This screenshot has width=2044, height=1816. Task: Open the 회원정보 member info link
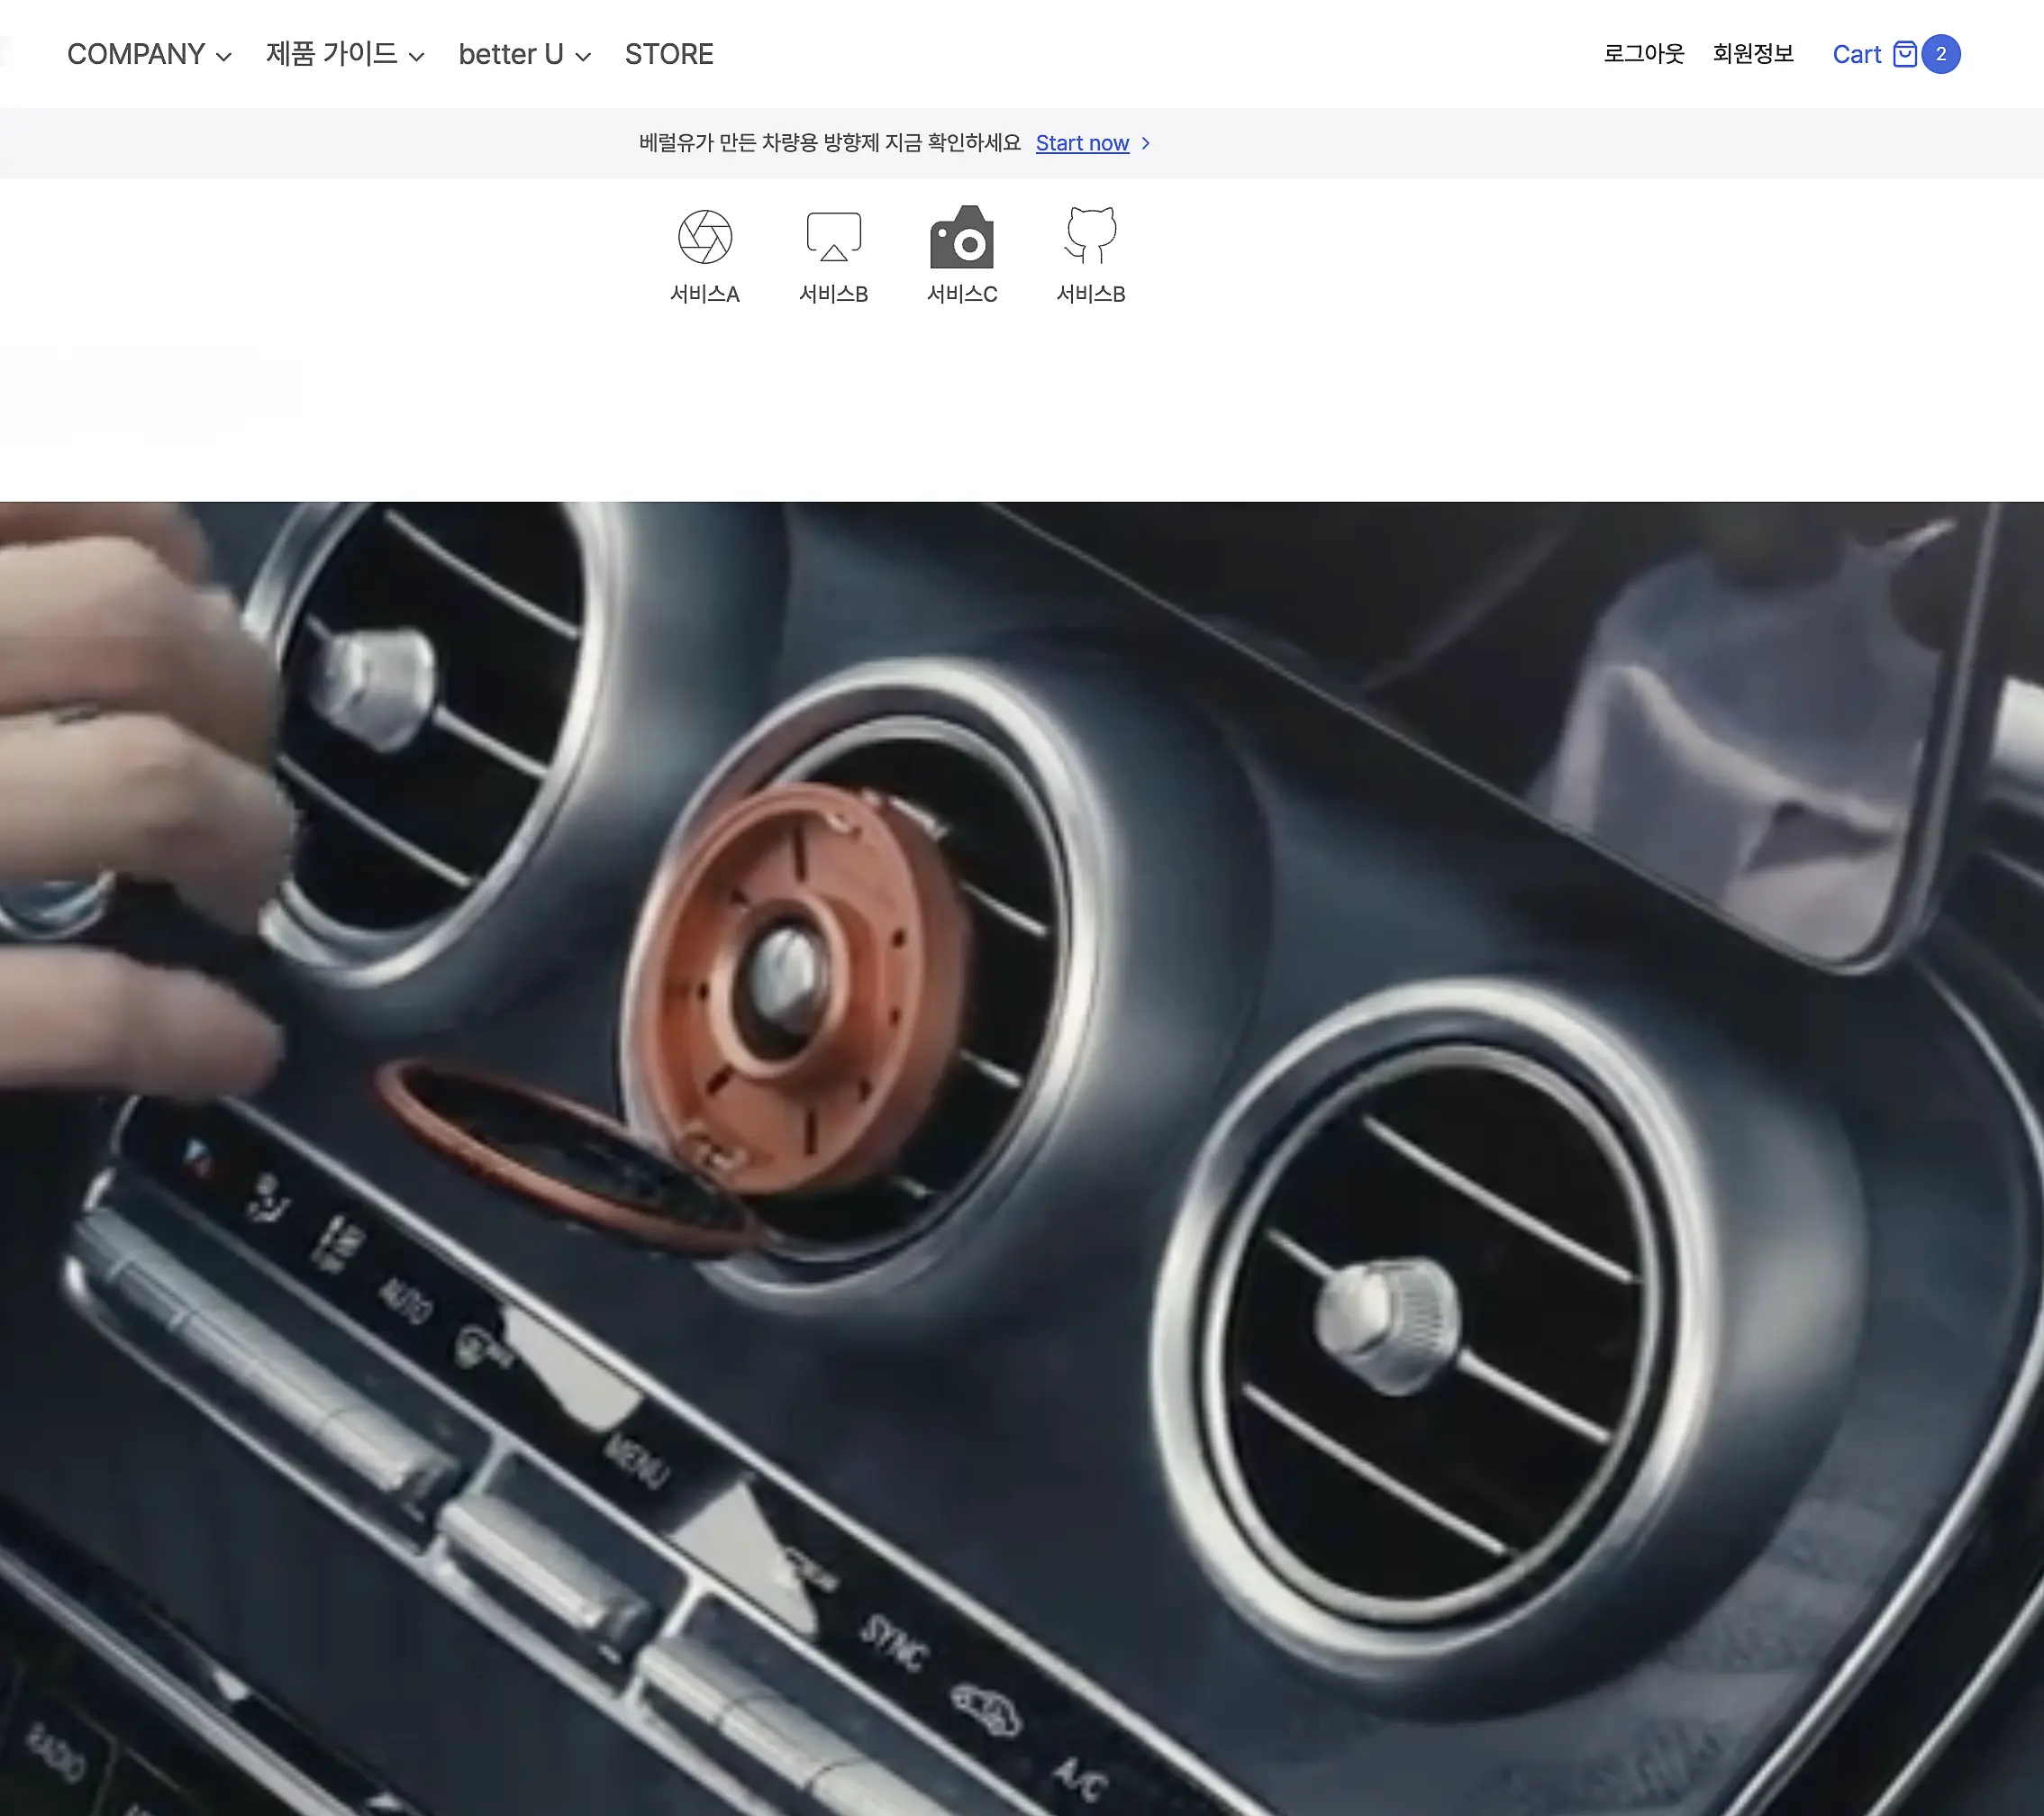1752,54
